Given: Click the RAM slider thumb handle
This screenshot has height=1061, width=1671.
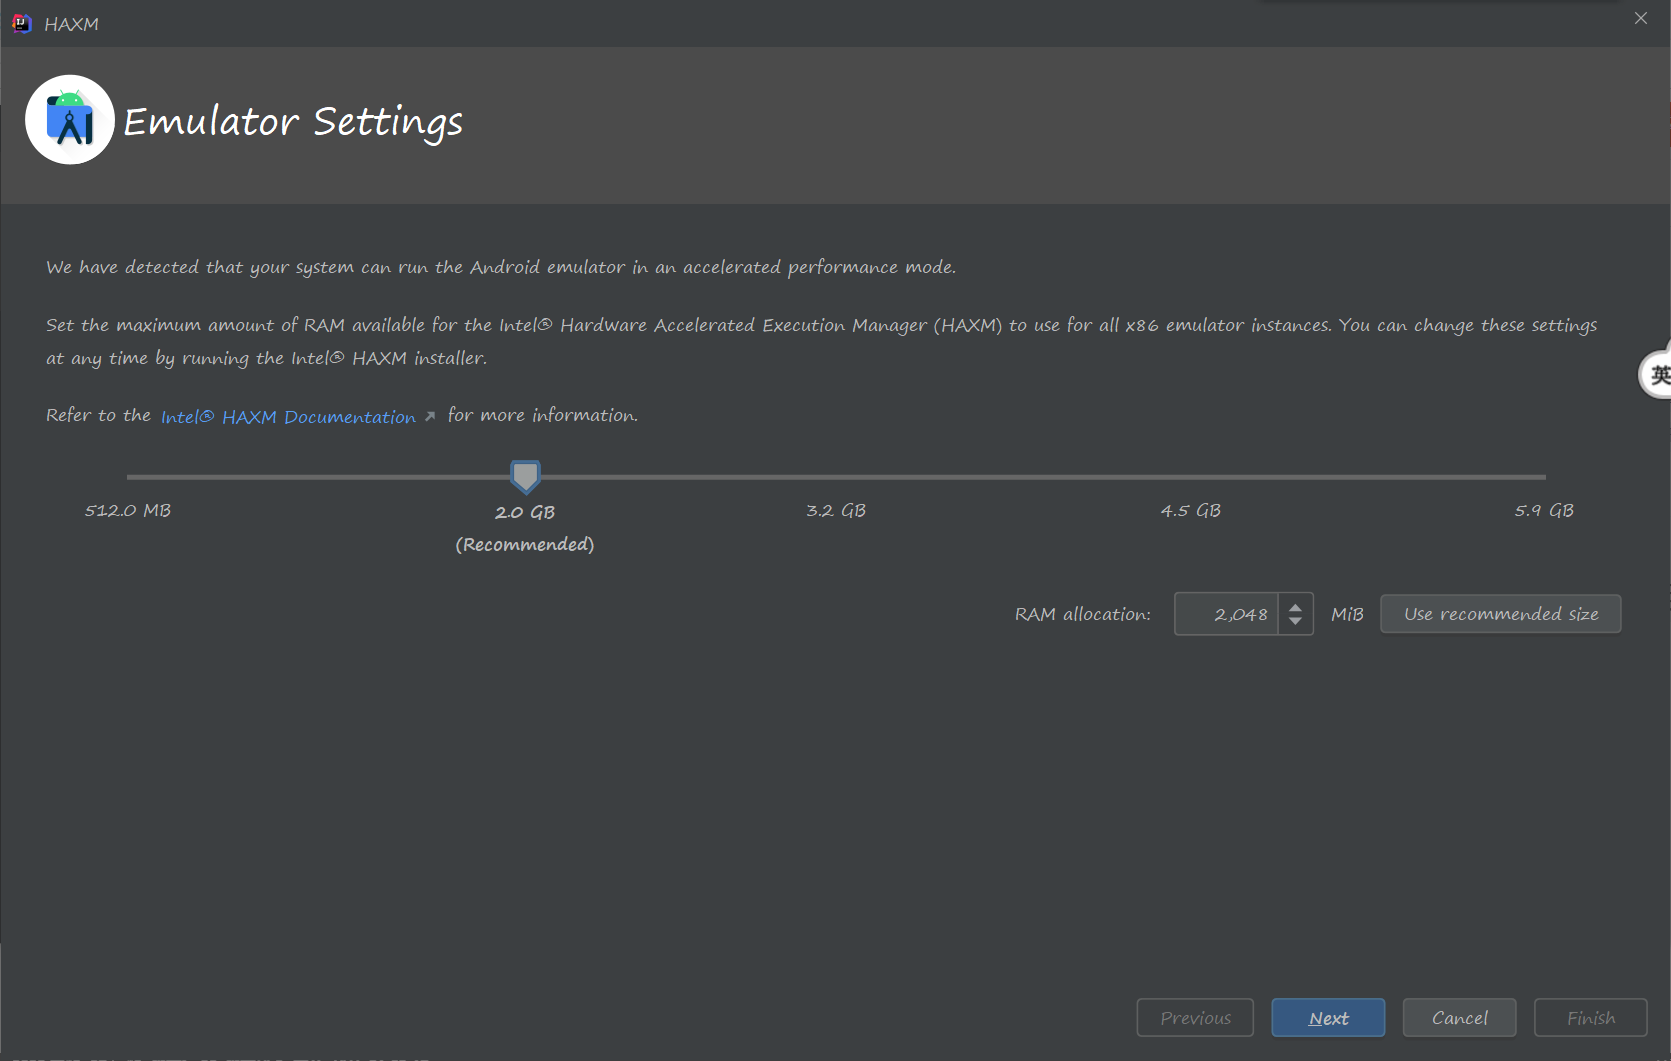Looking at the screenshot, I should pyautogui.click(x=525, y=477).
